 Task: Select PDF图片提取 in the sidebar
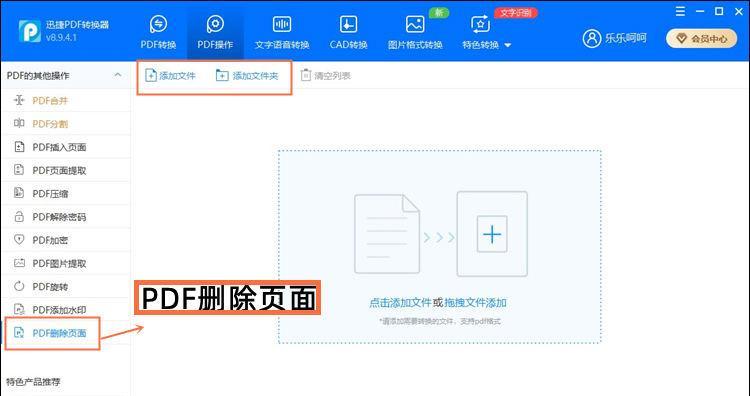click(66, 264)
